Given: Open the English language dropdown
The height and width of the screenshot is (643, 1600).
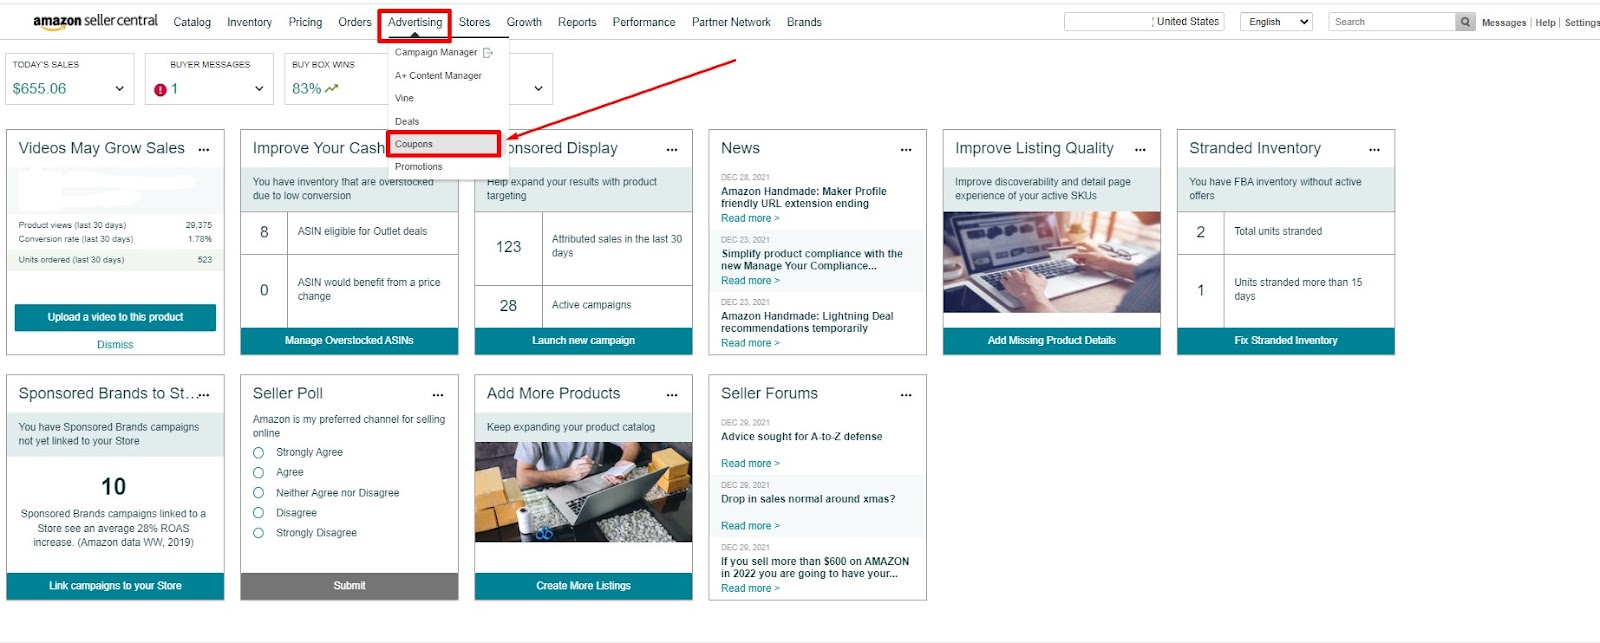Looking at the screenshot, I should (x=1276, y=22).
